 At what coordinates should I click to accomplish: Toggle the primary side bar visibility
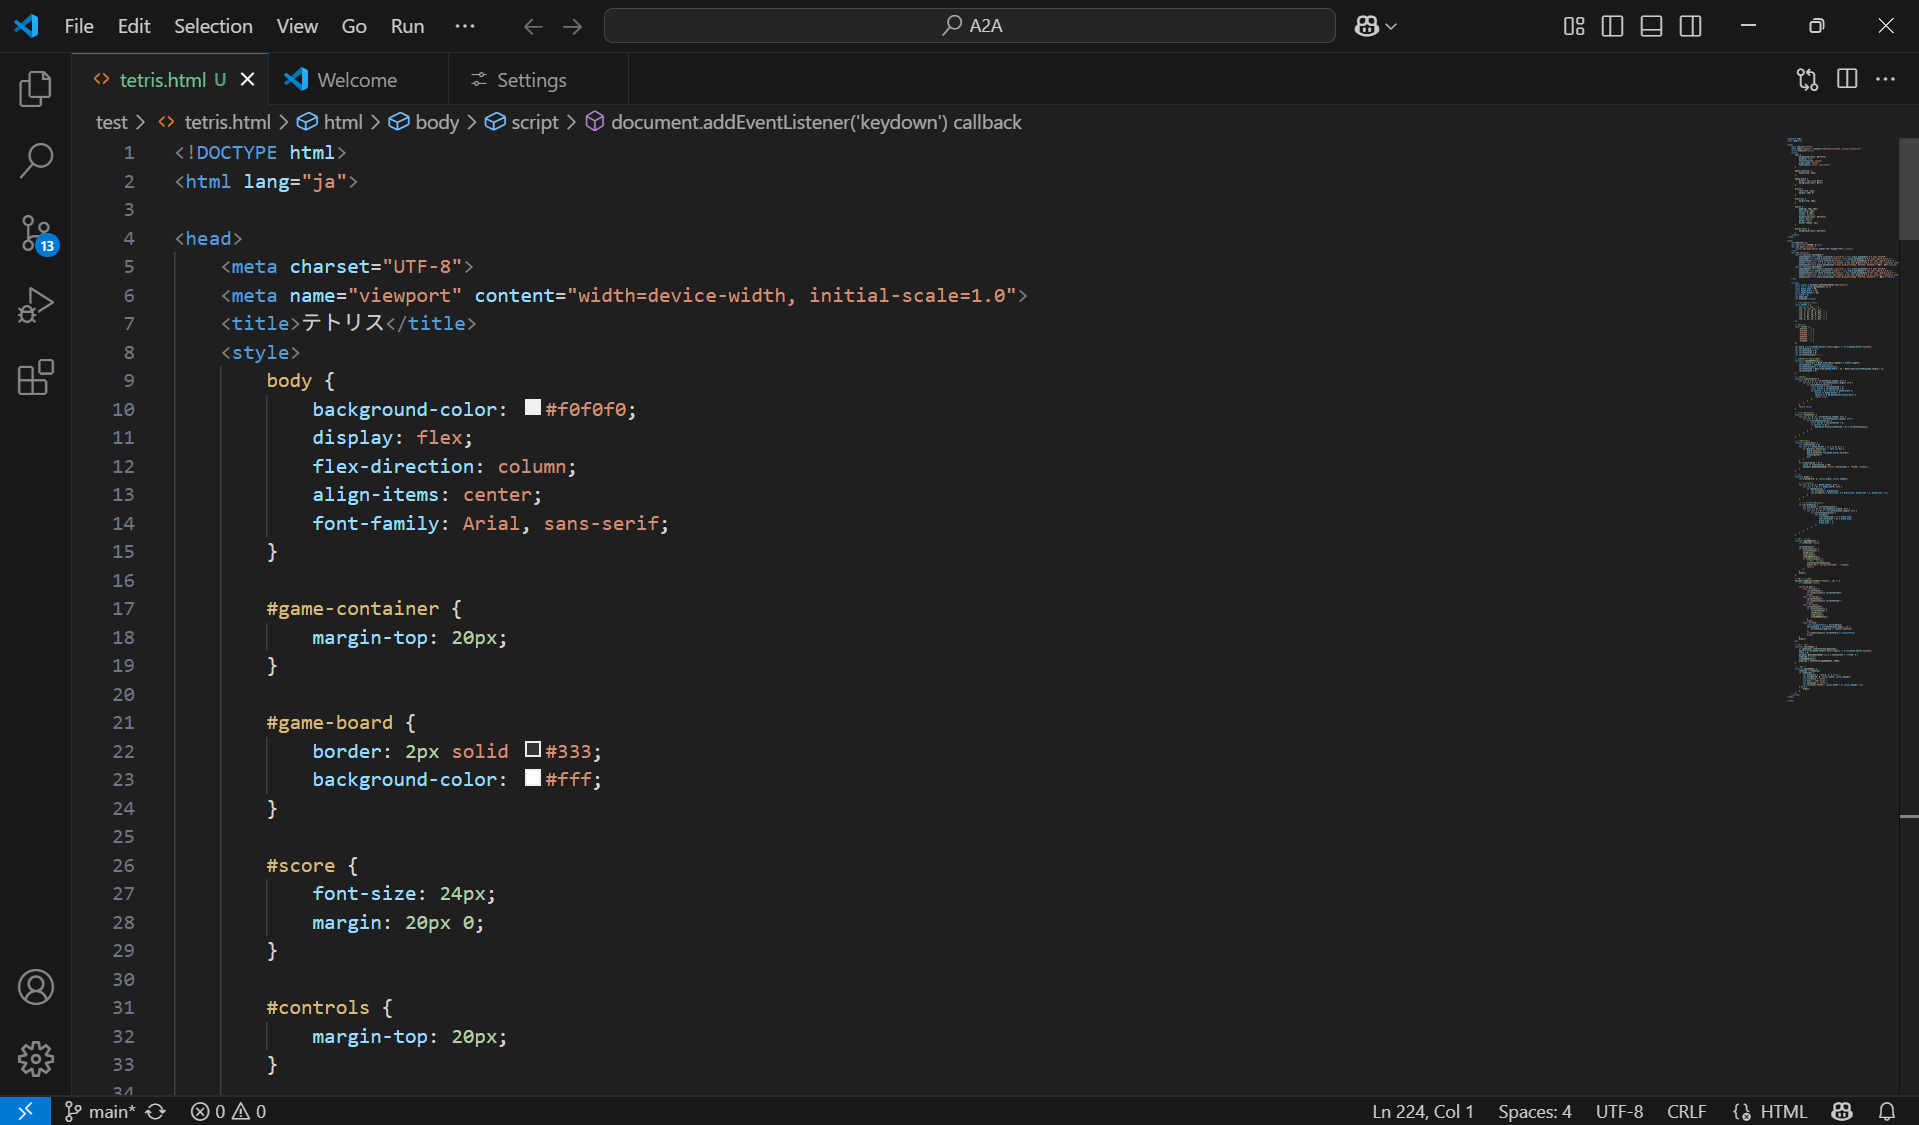click(x=1612, y=26)
